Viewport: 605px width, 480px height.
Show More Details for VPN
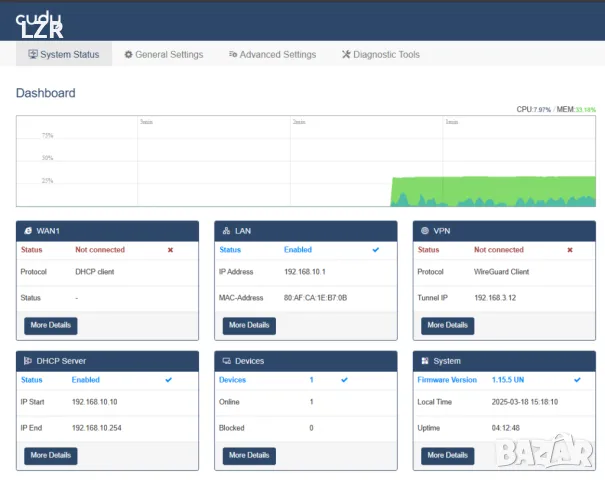[447, 325]
